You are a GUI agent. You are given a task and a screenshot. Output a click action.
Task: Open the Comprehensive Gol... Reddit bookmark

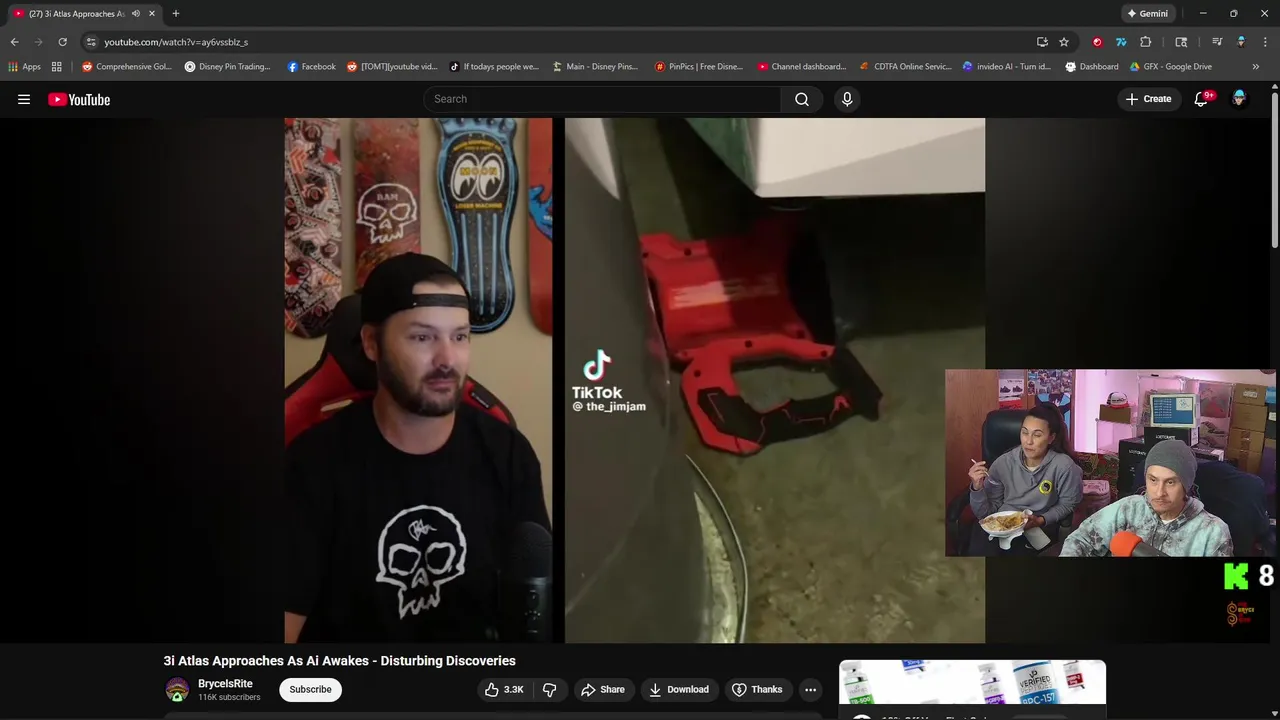tap(127, 67)
